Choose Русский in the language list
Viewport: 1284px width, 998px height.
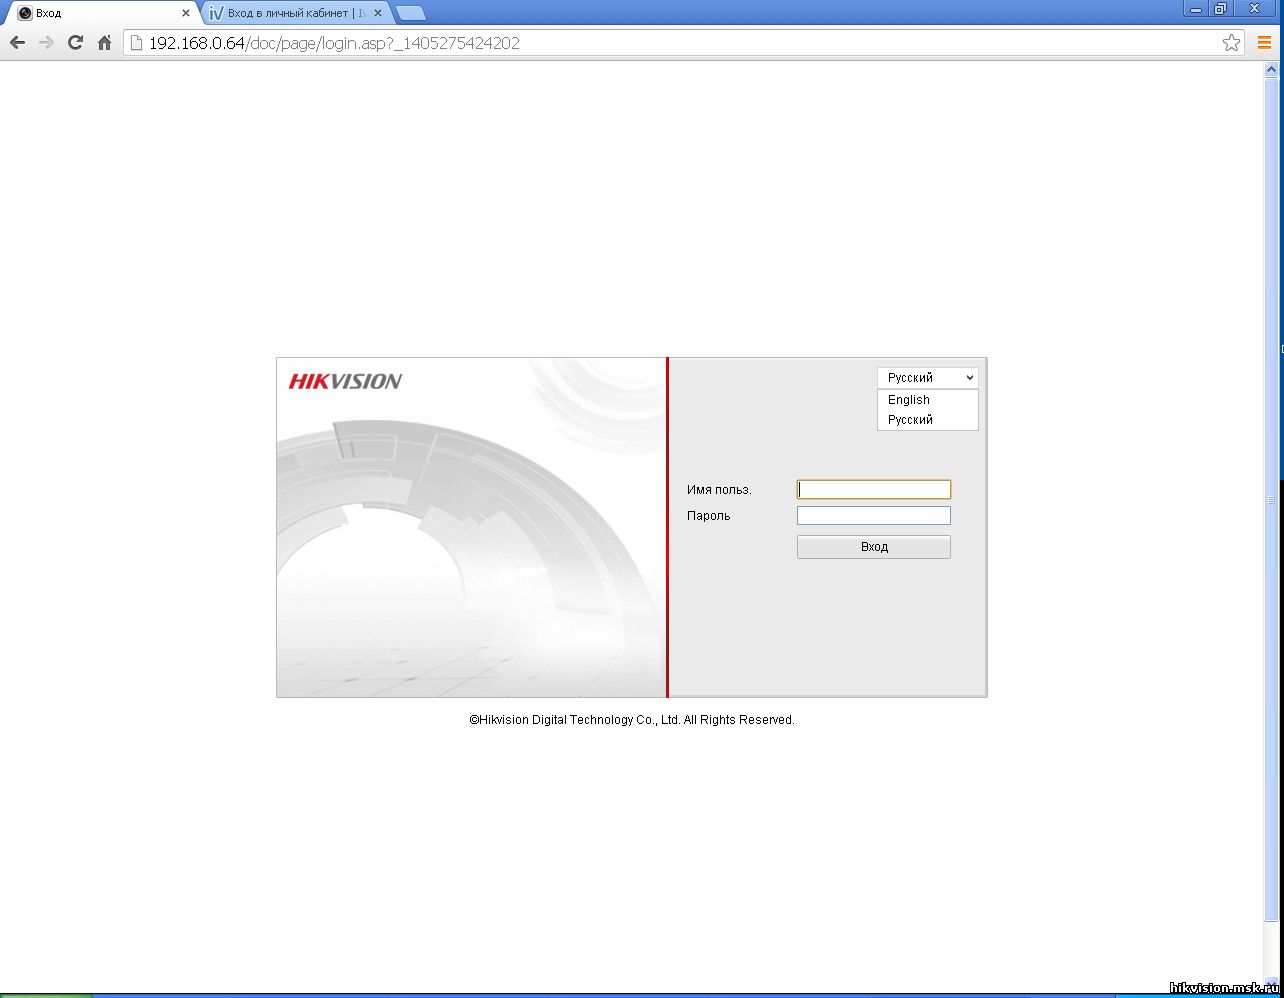[927, 420]
